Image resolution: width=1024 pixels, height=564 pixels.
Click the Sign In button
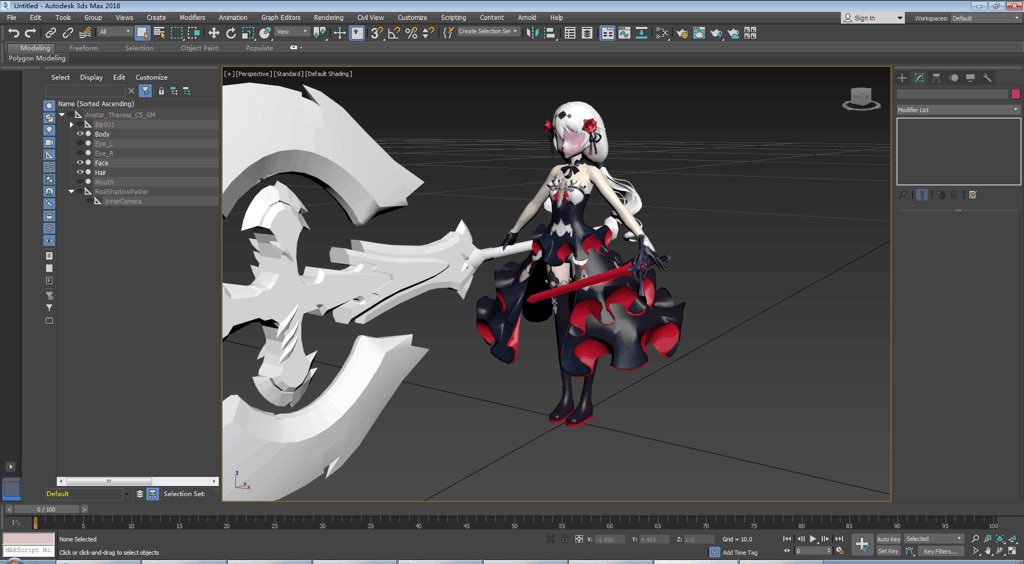[x=872, y=18]
